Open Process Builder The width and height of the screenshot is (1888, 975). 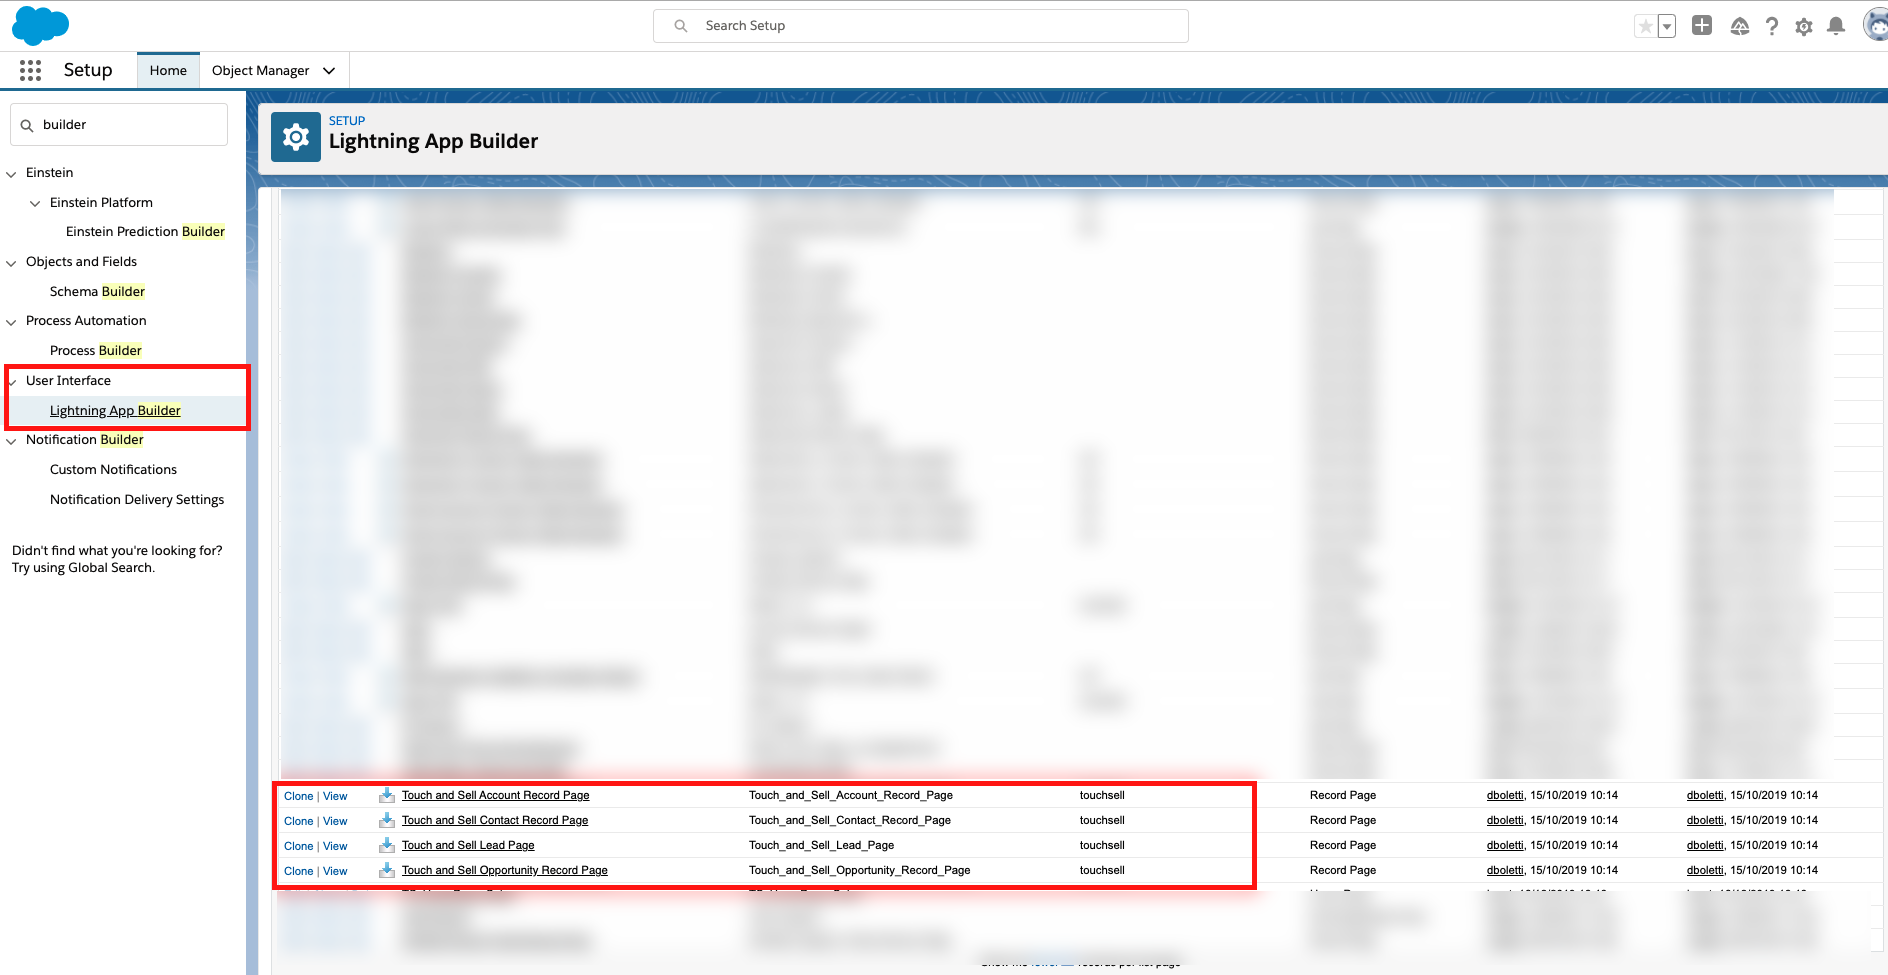coord(95,351)
